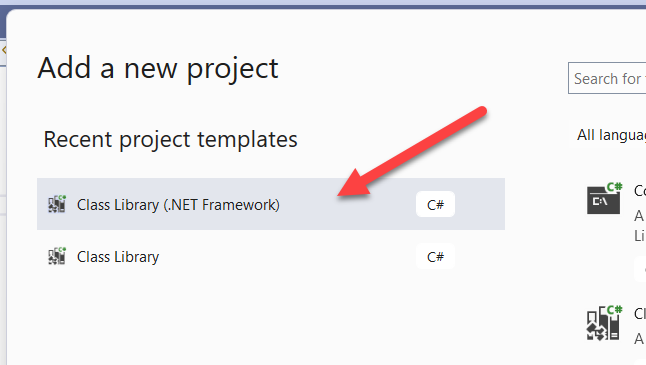Click C# tag on plain Class Library row
646x365 pixels.
(x=435, y=257)
